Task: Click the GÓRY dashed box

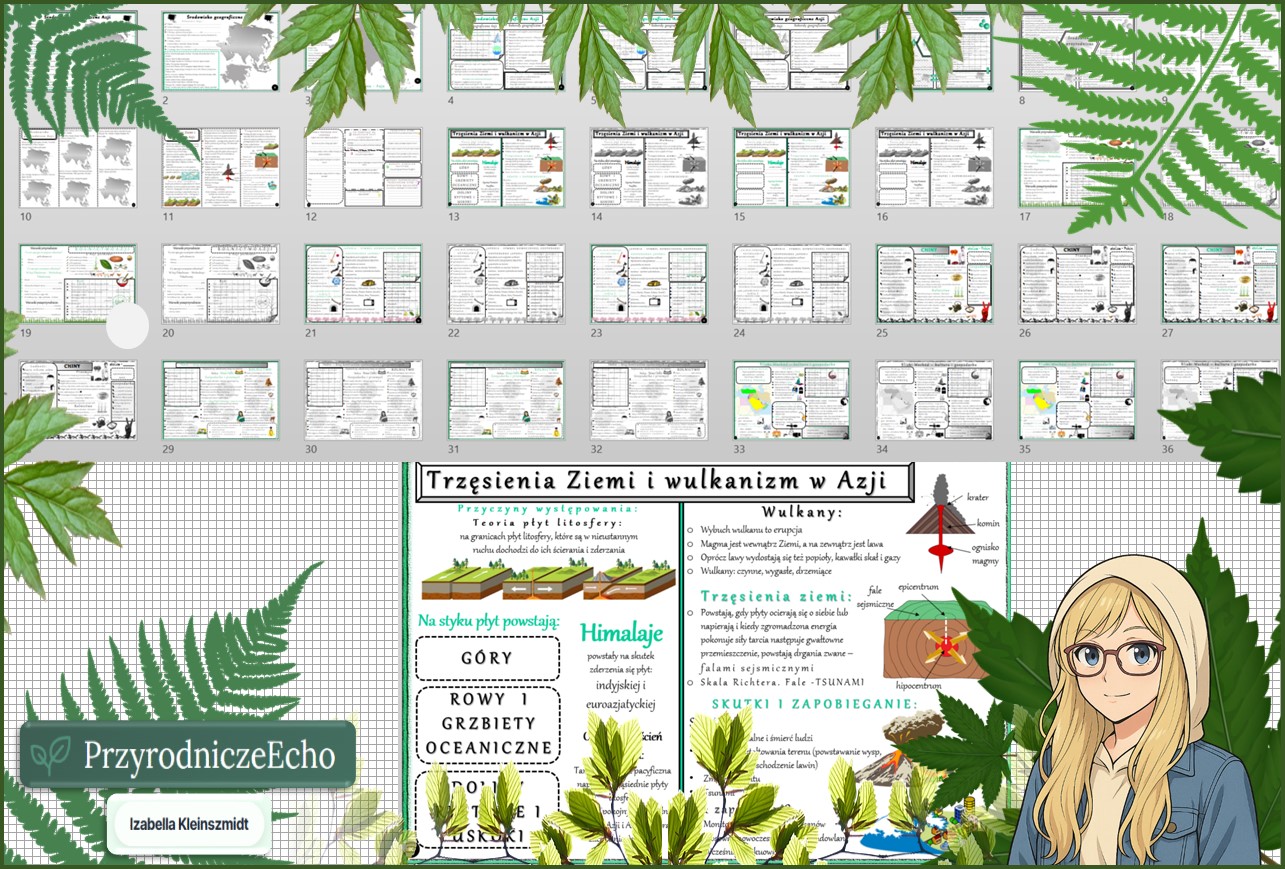Action: (487, 658)
